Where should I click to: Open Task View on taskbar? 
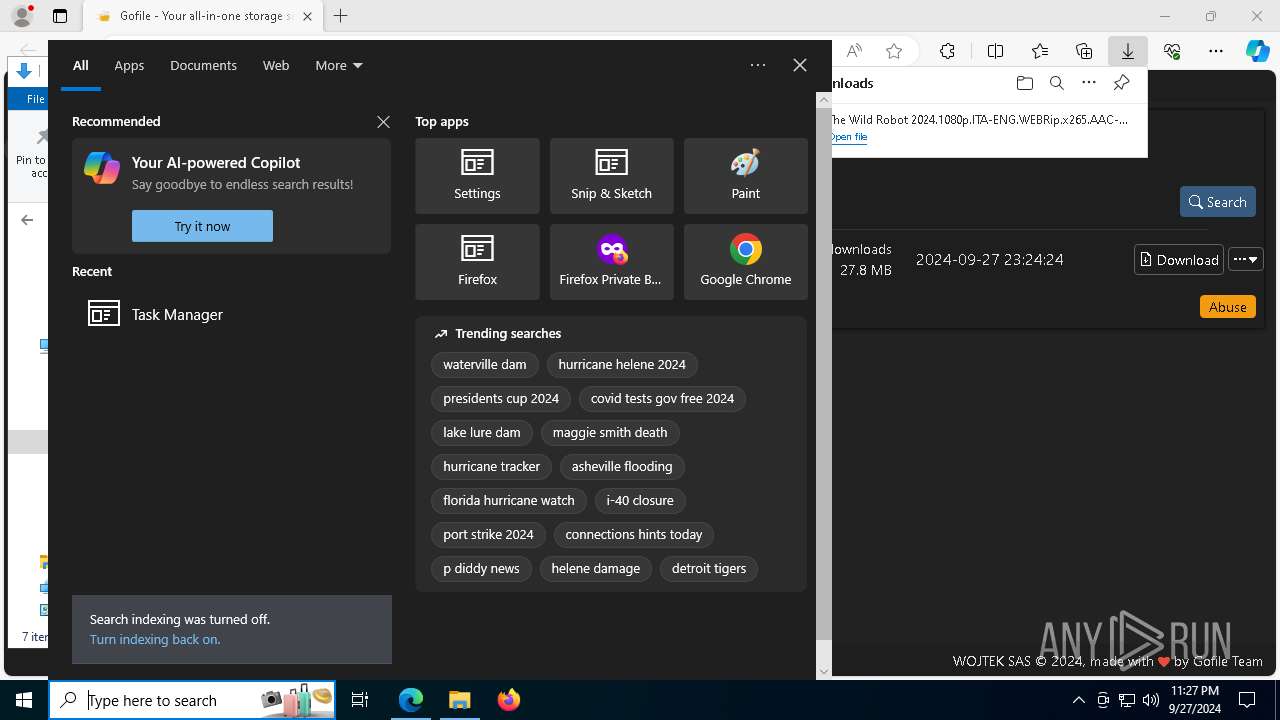[x=360, y=700]
